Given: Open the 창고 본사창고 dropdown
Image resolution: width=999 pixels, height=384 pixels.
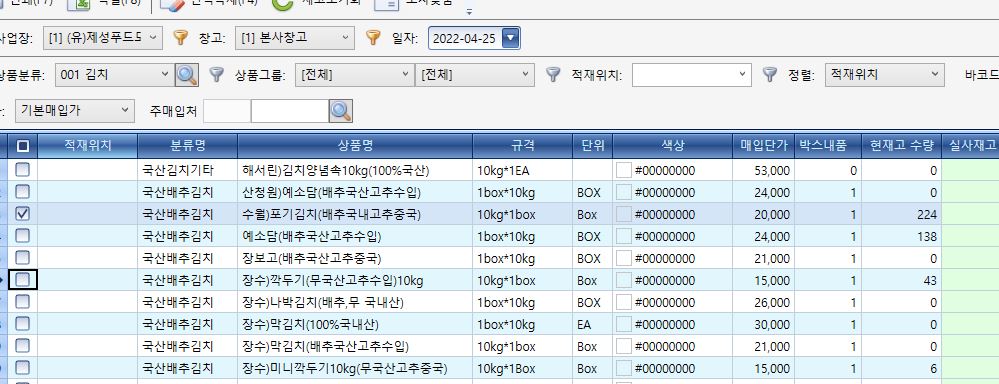Looking at the screenshot, I should pos(294,38).
